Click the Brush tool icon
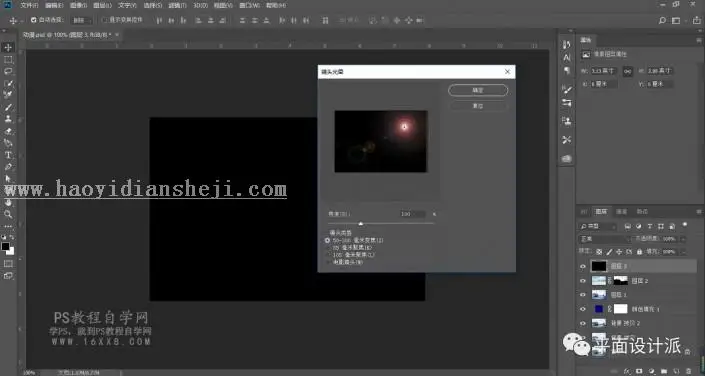705x376 pixels. point(8,107)
